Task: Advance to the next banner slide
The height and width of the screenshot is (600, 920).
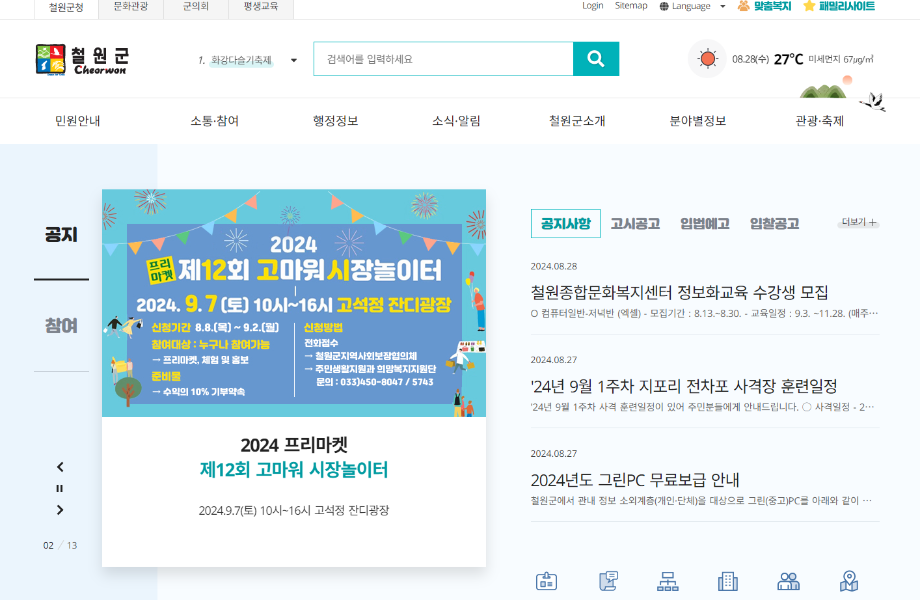Action: 60,510
